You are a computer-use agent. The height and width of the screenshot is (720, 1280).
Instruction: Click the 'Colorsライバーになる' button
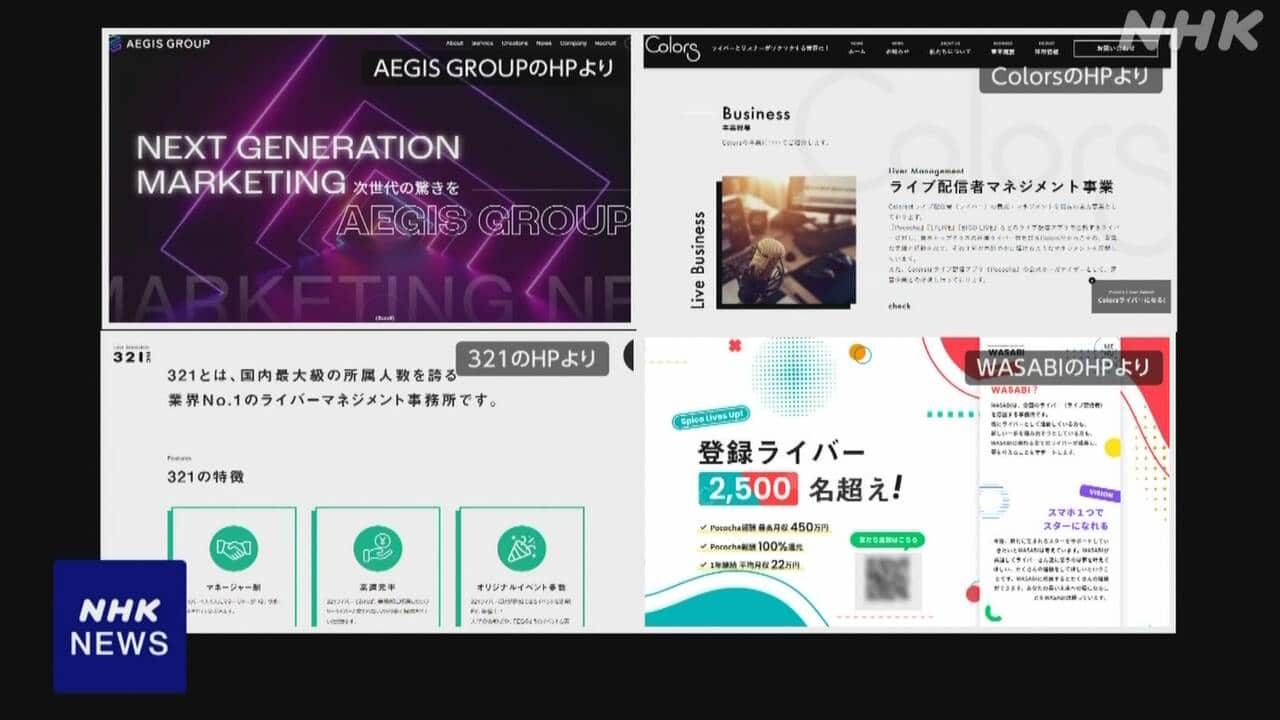(1130, 298)
